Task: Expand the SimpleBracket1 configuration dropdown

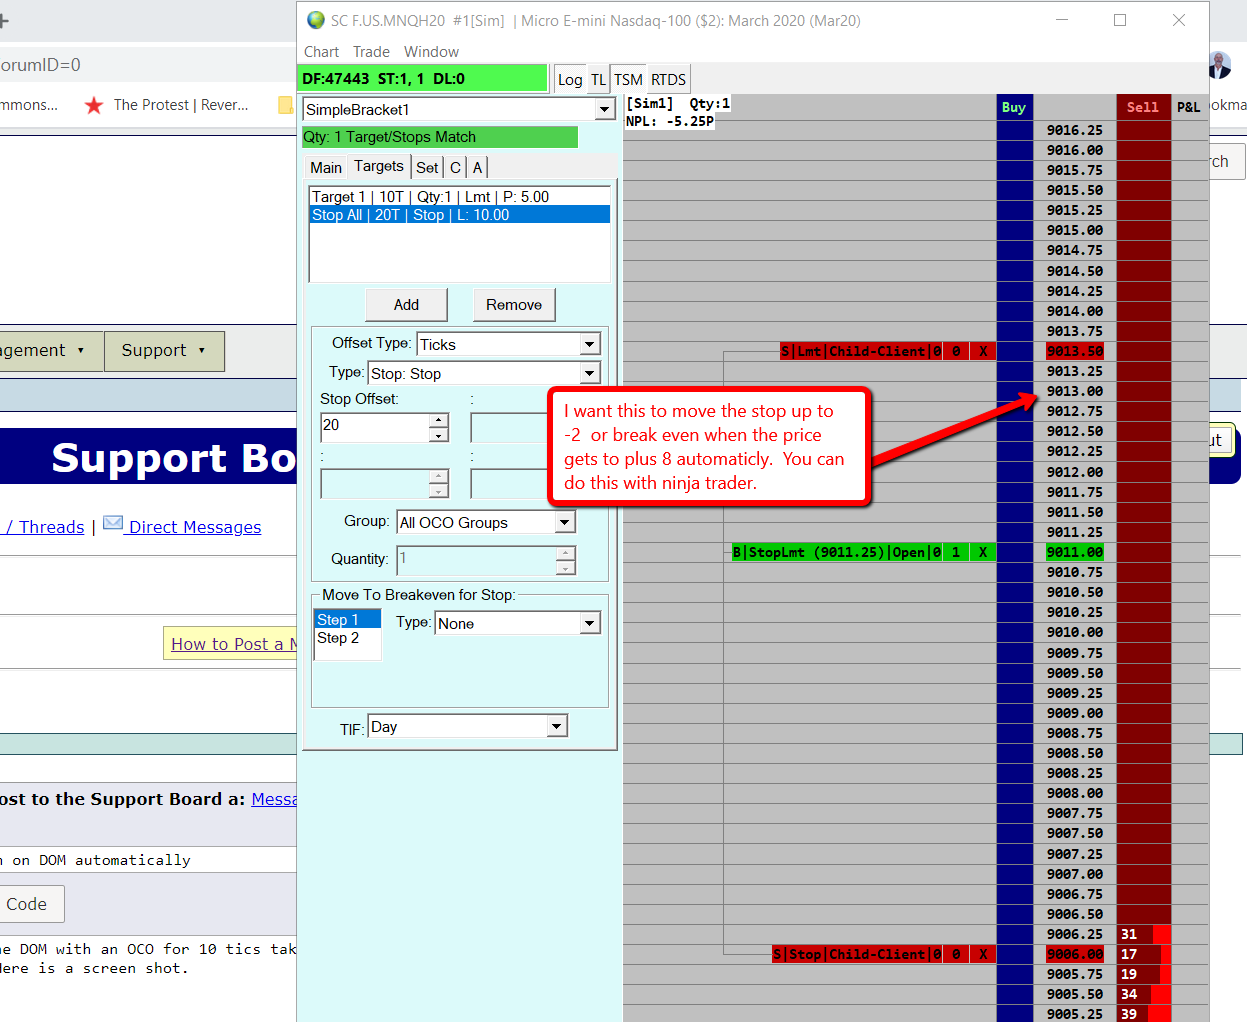Action: [604, 110]
